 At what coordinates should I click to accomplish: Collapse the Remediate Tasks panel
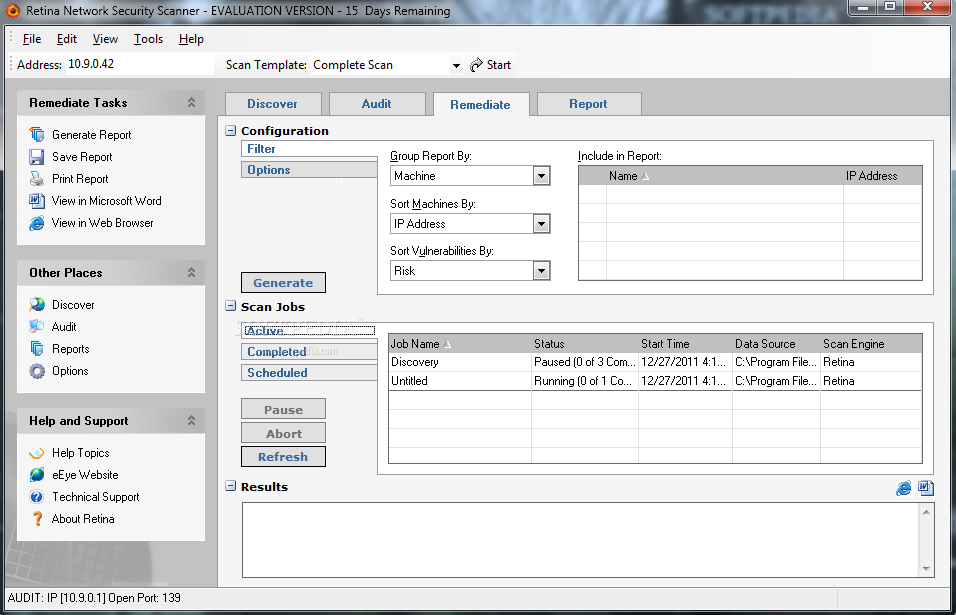click(191, 102)
